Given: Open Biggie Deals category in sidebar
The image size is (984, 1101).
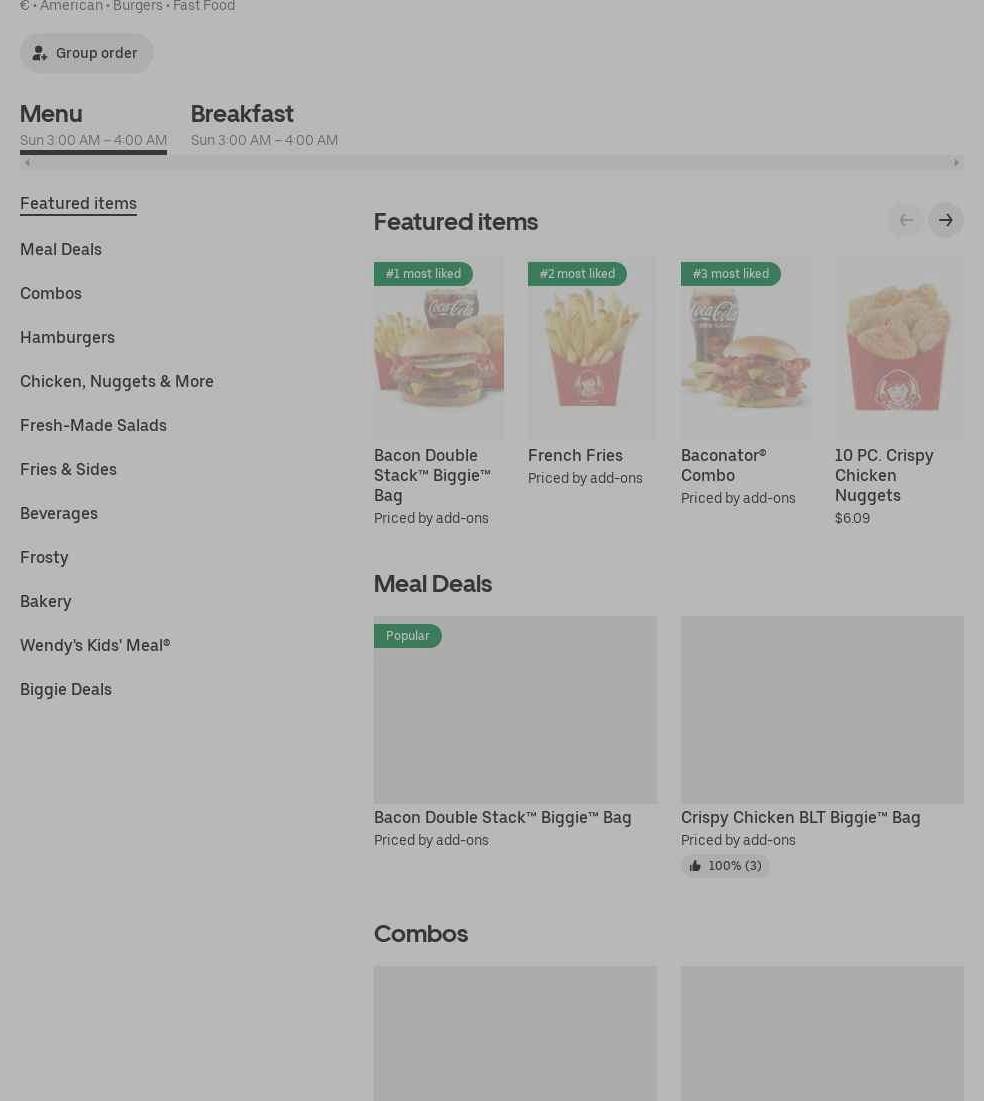Looking at the screenshot, I should pyautogui.click(x=66, y=690).
